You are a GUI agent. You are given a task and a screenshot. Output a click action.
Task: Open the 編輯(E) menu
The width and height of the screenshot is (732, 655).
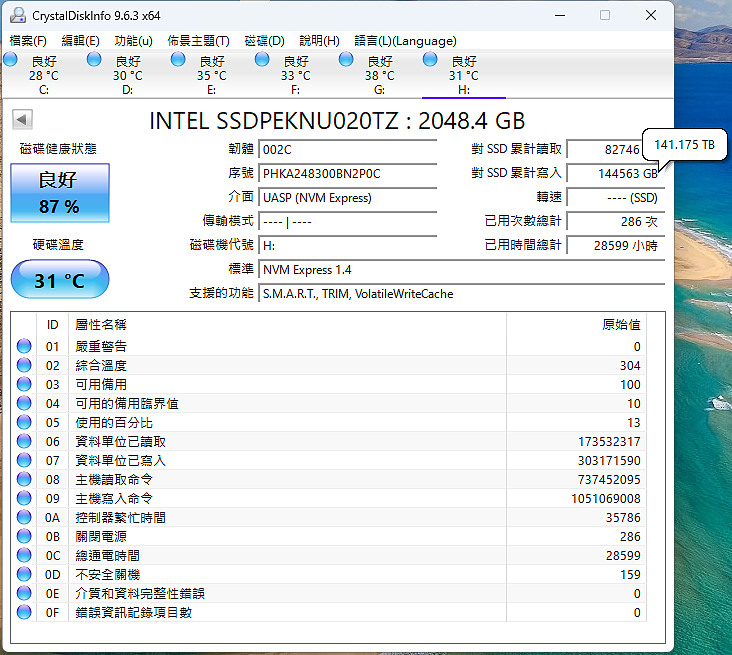80,41
